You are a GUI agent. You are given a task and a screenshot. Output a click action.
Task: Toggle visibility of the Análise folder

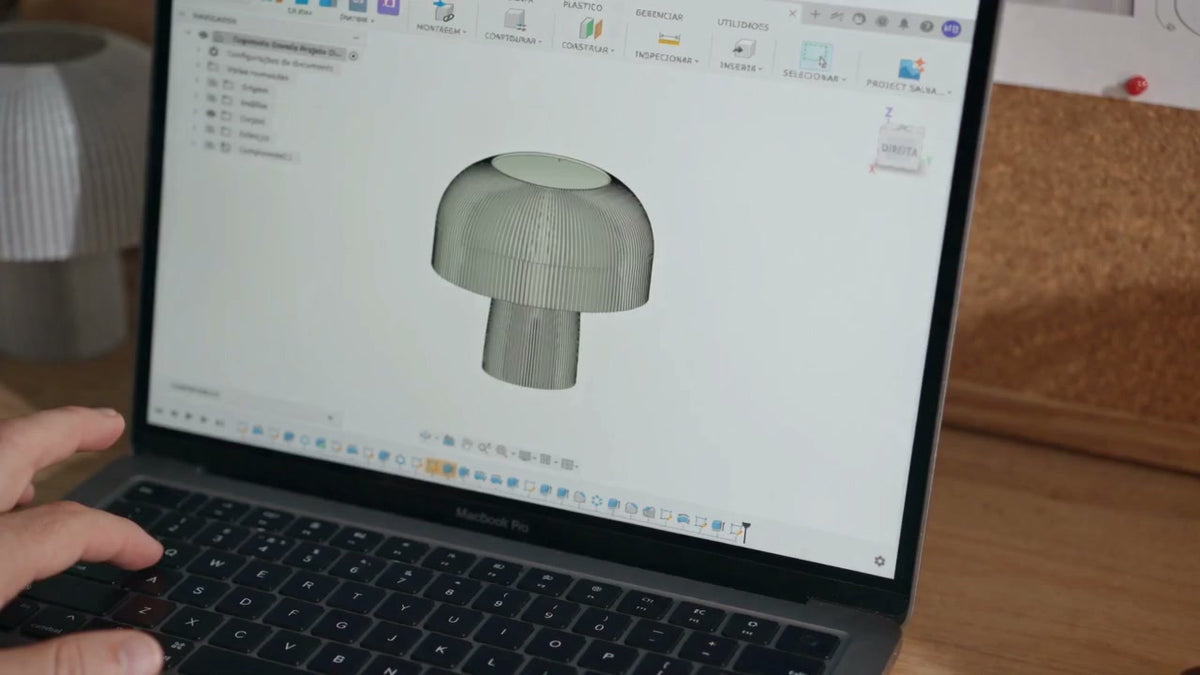tap(211, 99)
